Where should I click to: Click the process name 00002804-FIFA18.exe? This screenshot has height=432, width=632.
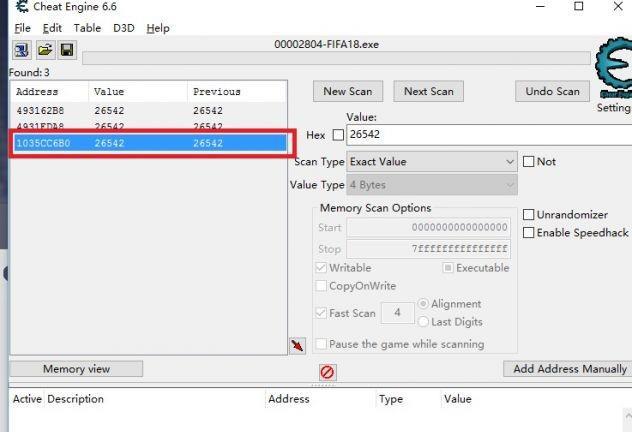(x=326, y=44)
